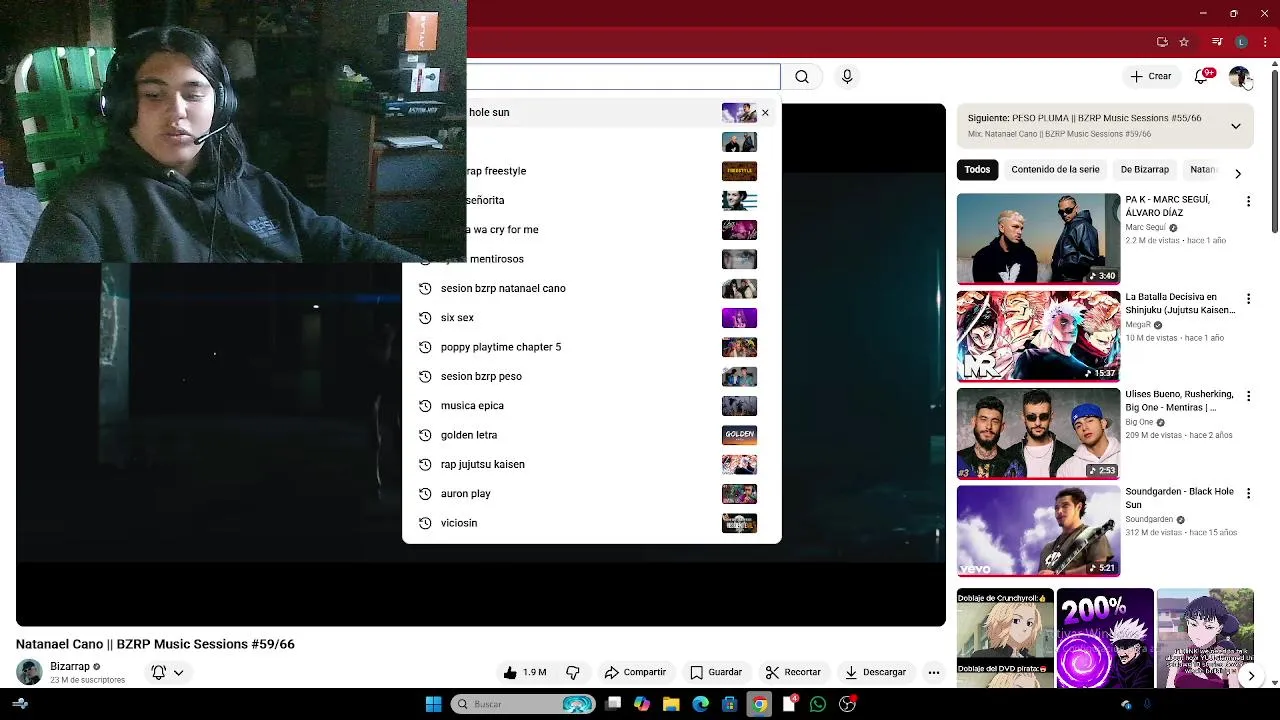Click the taskbar Buscar search box

[x=523, y=704]
